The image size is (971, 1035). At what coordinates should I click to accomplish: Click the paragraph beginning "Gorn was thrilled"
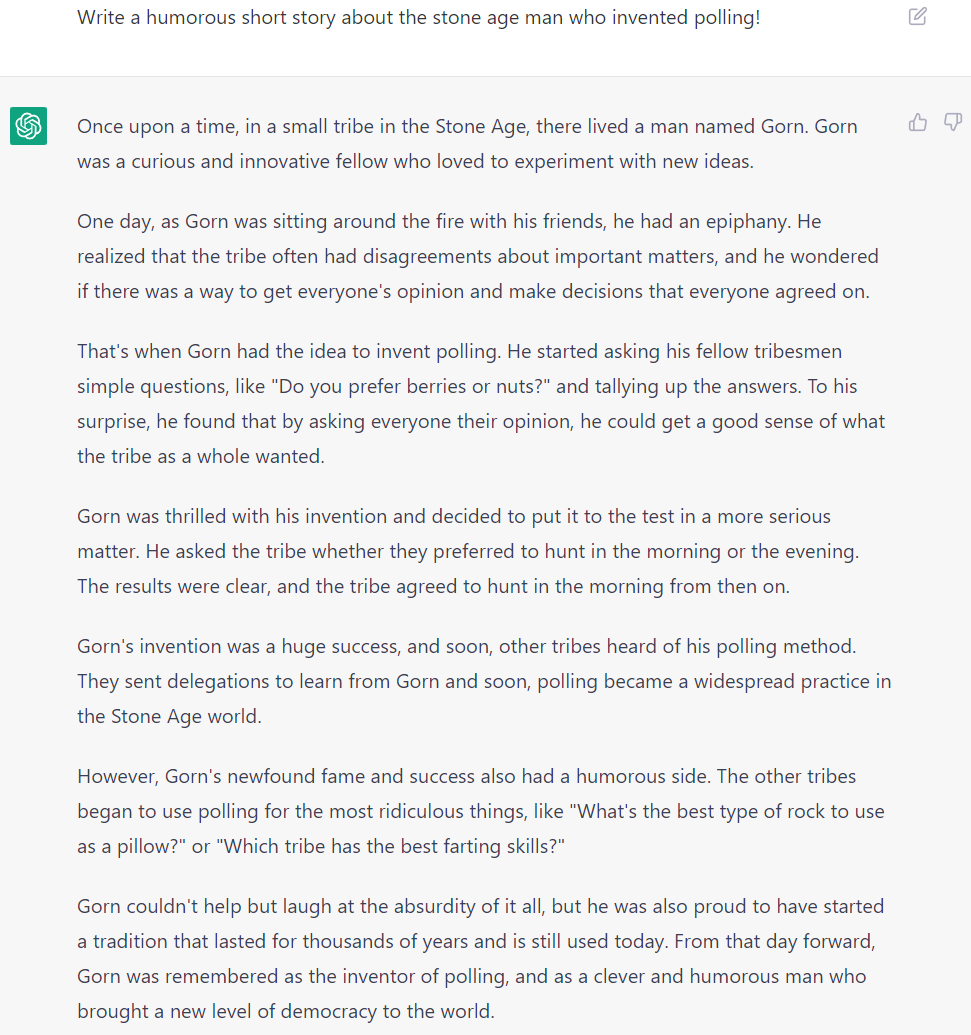click(x=468, y=551)
